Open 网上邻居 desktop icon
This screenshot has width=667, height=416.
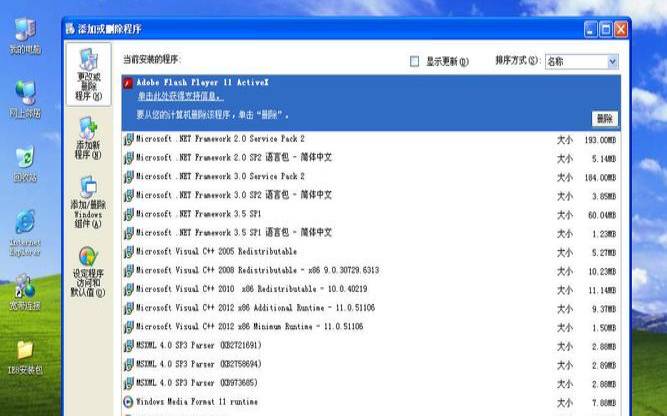(25, 99)
